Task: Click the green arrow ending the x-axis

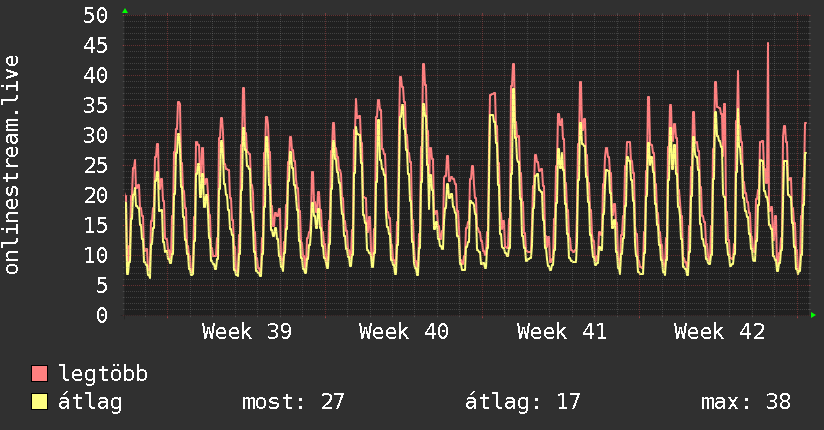Action: [x=813, y=315]
